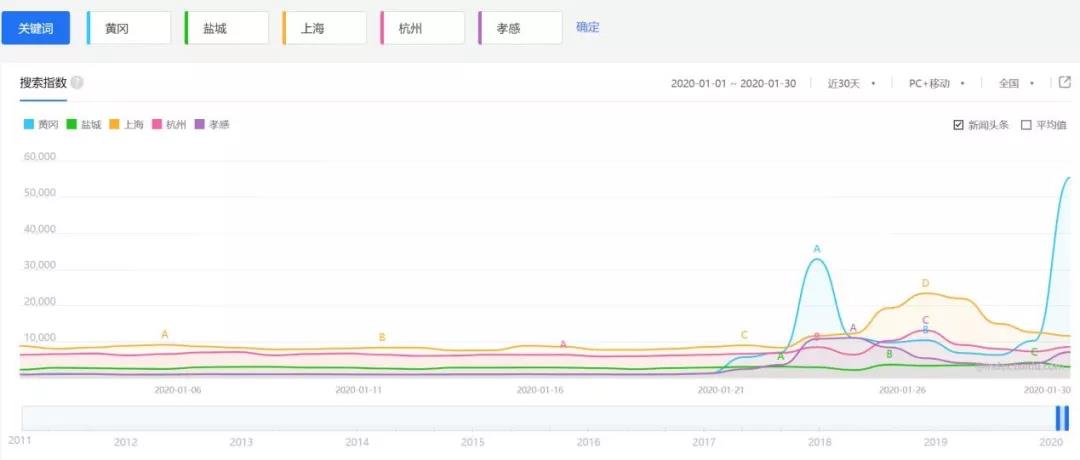Click the orange news marker B near 2020-01-11
Image resolution: width=1080 pixels, height=460 pixels.
point(382,337)
